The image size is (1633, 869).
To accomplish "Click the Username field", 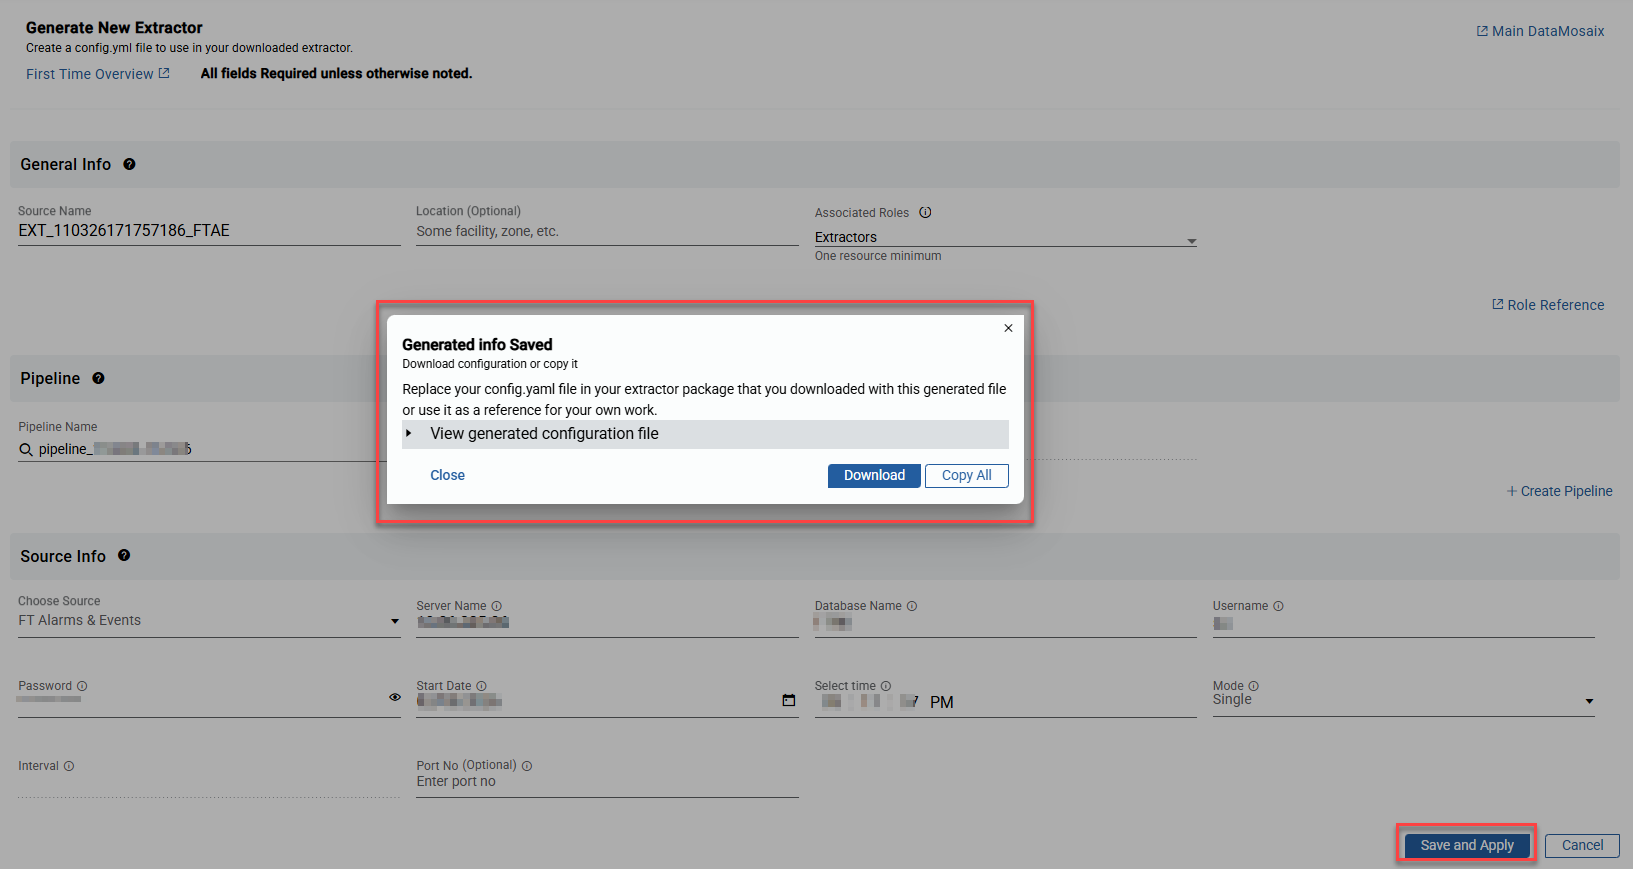I will [x=1403, y=623].
